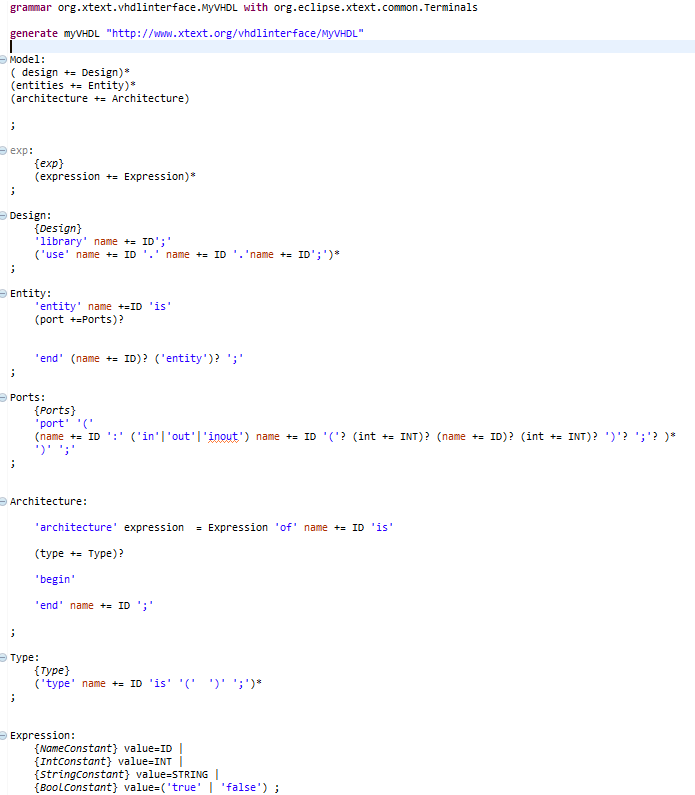
Task: Click the '{Ports}' action text
Action: click(55, 410)
